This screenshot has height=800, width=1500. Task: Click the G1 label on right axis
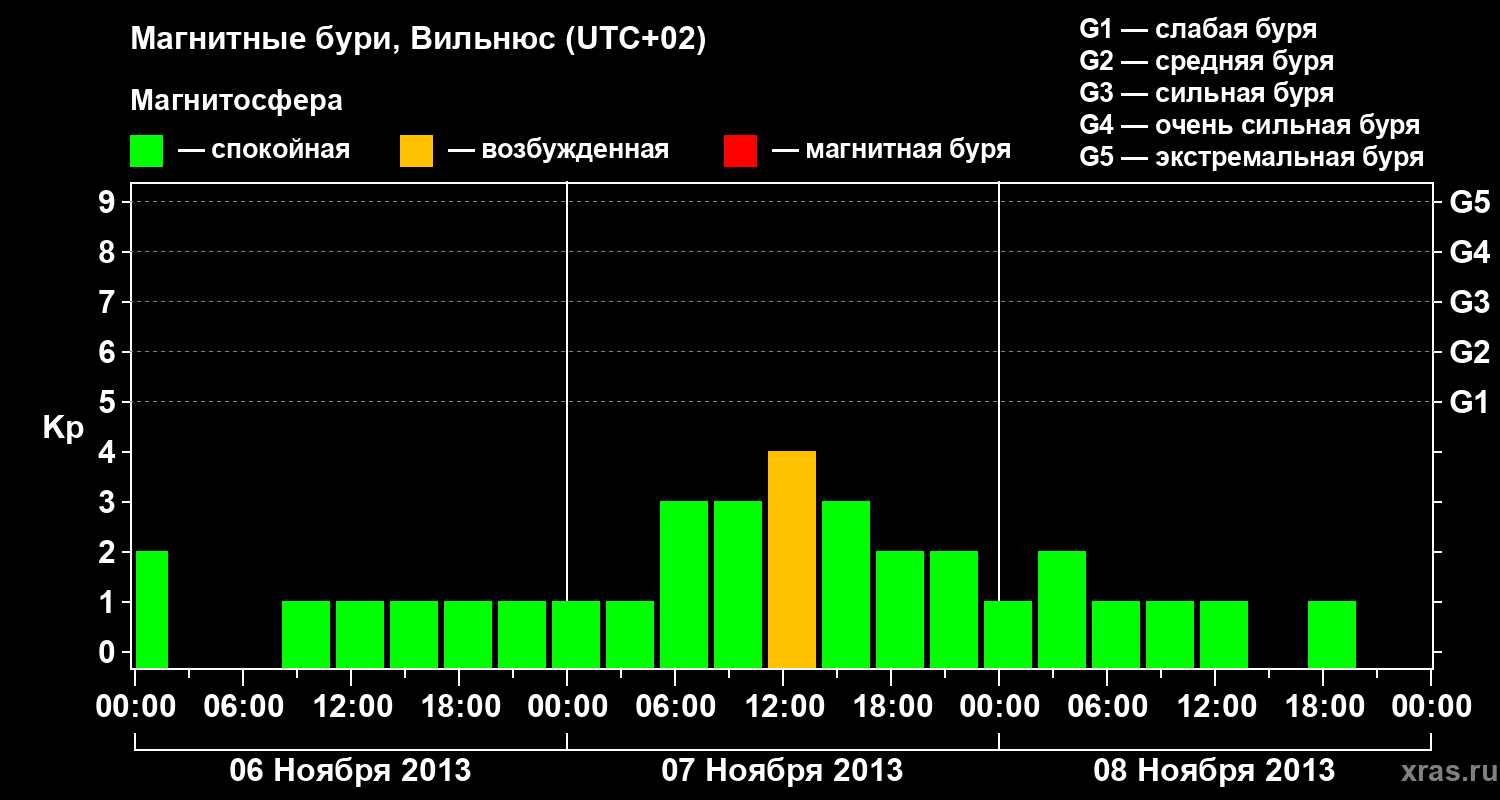click(1469, 402)
